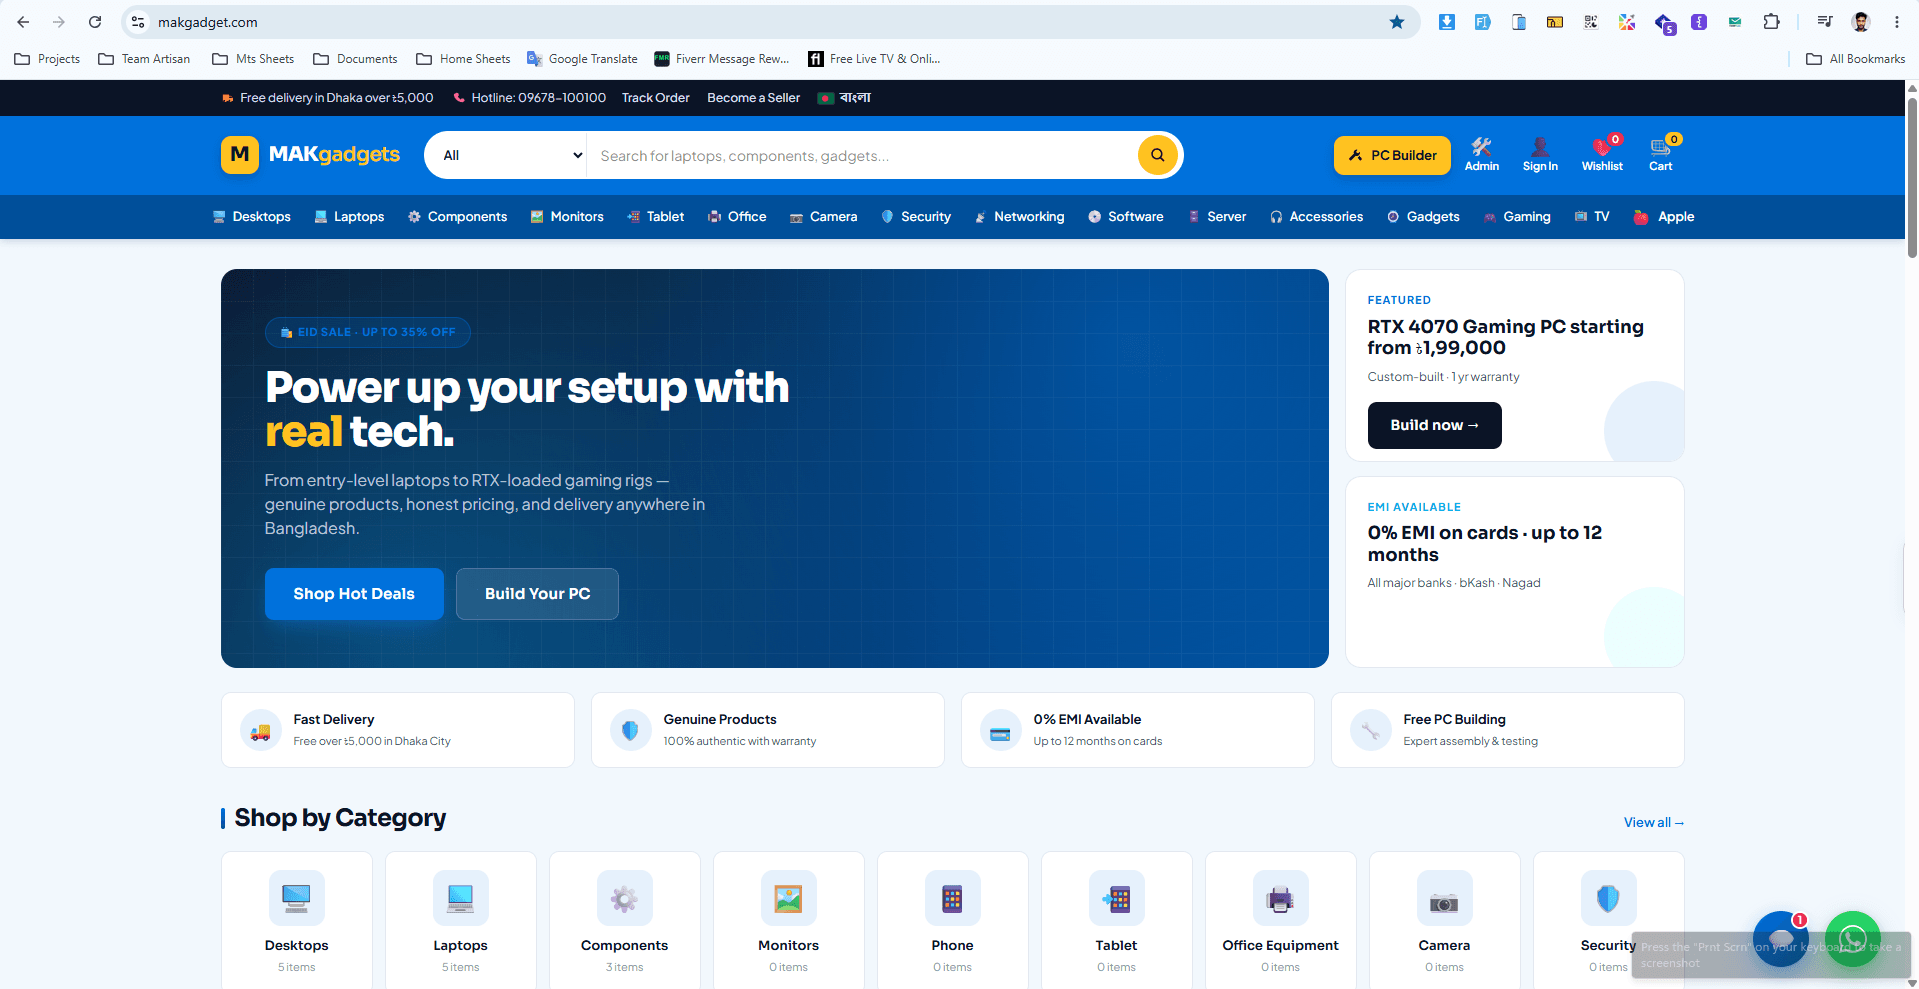
Task: Click the Fast Delivery truck icon
Action: [x=261, y=731]
